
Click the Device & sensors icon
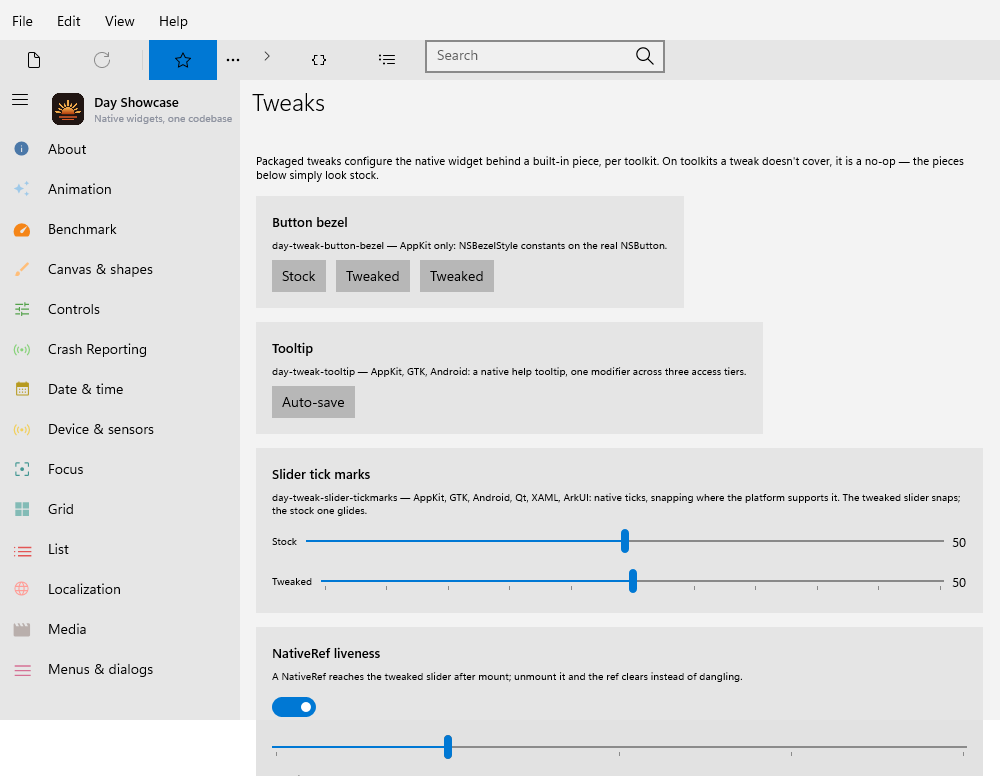click(x=22, y=429)
